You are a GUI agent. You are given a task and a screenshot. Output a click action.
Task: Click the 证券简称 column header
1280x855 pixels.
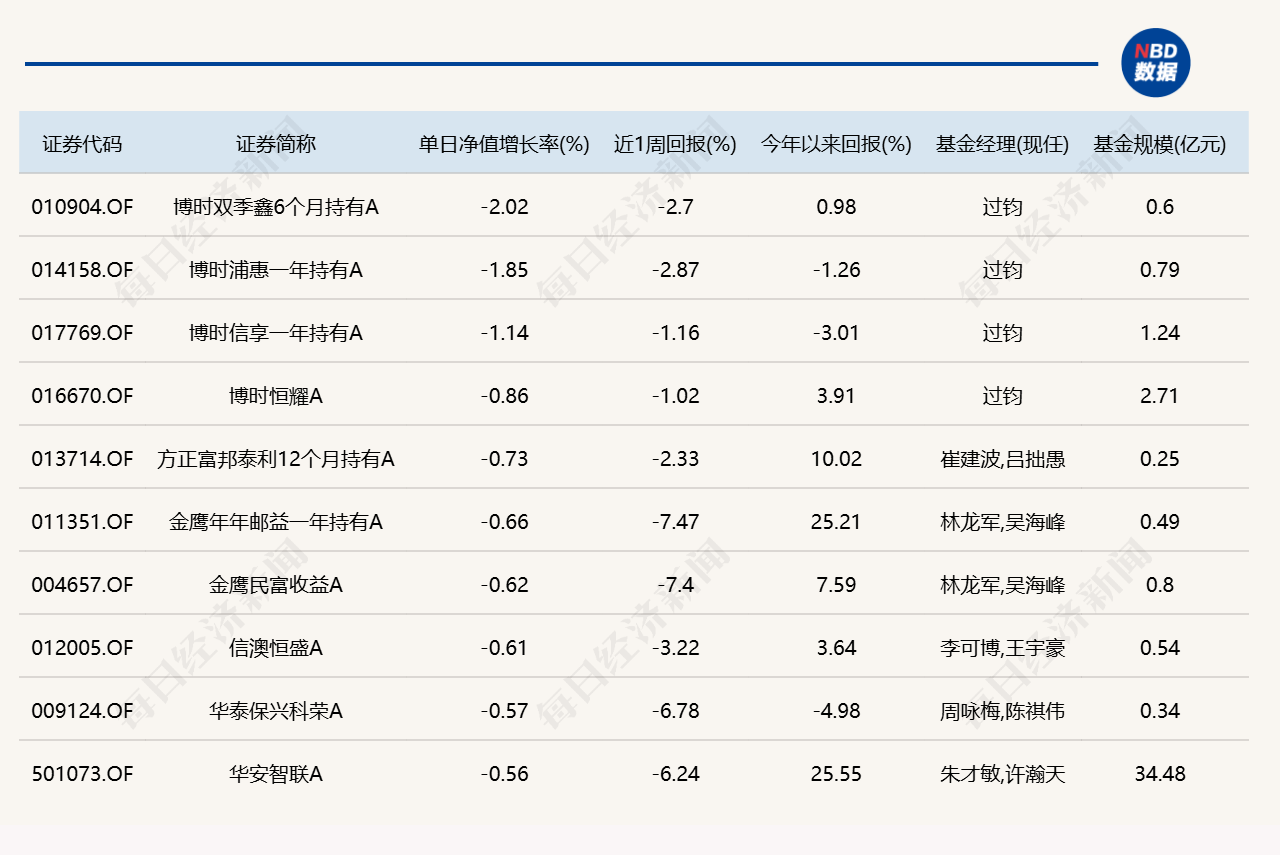(x=276, y=144)
